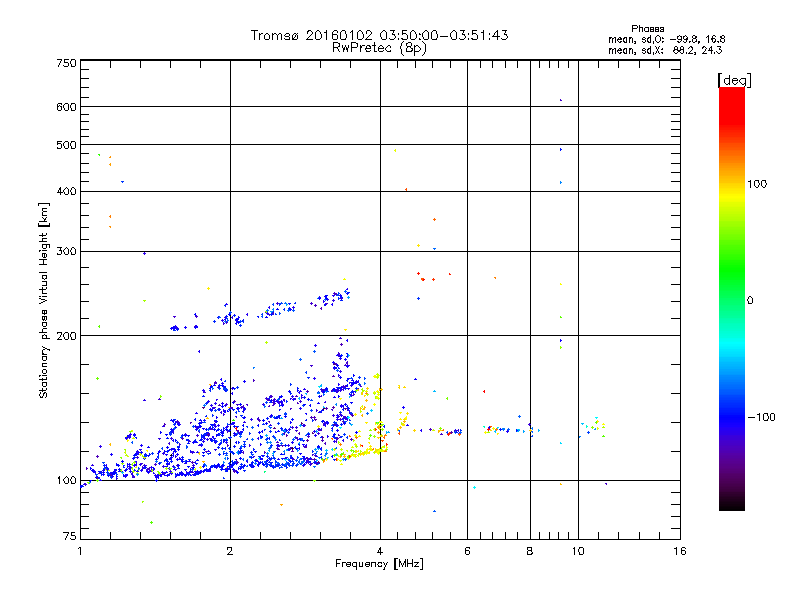800x600 pixels.
Task: Click the 10 label on the frequency axis
Action: (x=578, y=551)
